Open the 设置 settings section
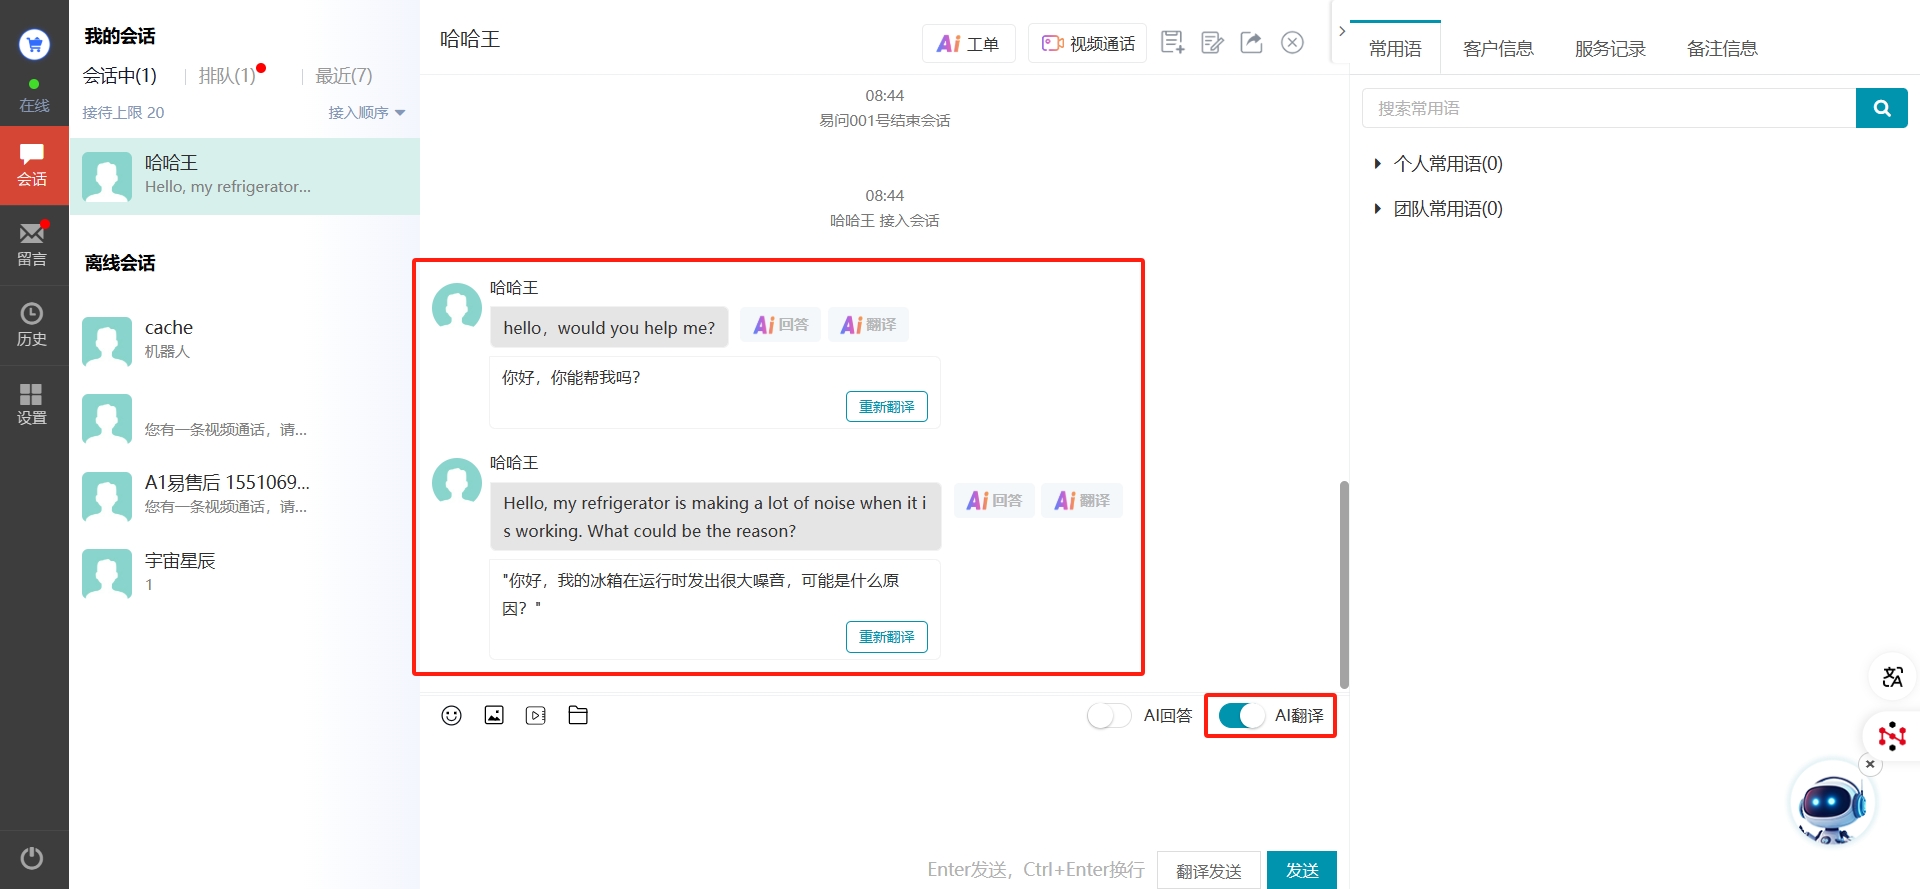The image size is (1920, 889). click(x=34, y=404)
